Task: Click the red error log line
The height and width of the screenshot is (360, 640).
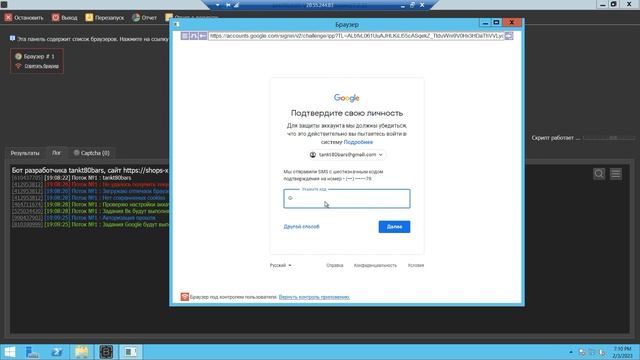Action: pos(90,184)
